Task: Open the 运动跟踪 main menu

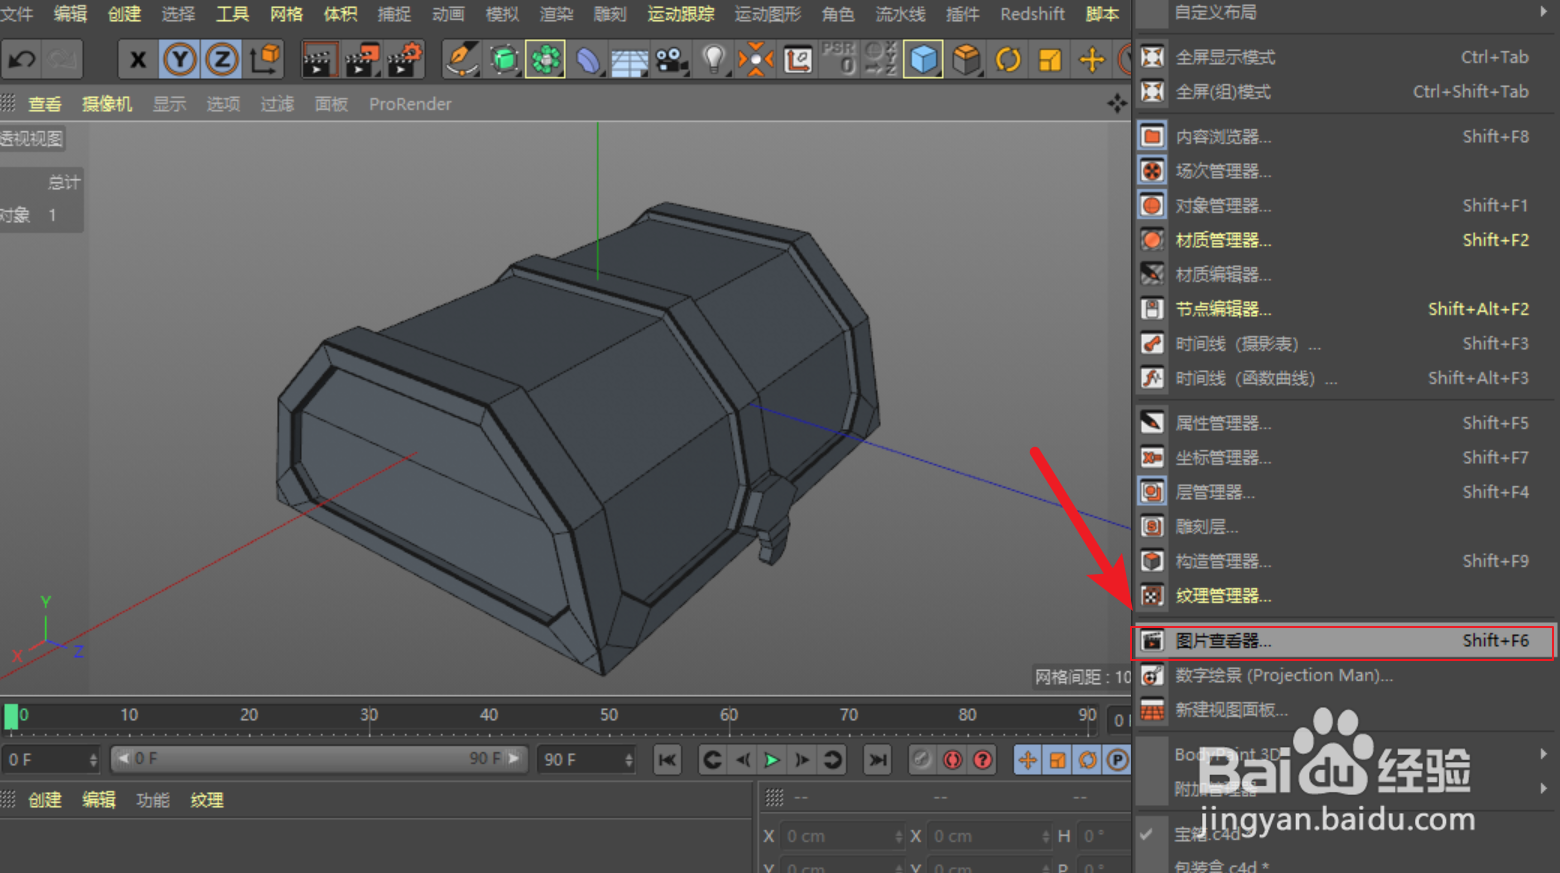Action: [x=681, y=14]
